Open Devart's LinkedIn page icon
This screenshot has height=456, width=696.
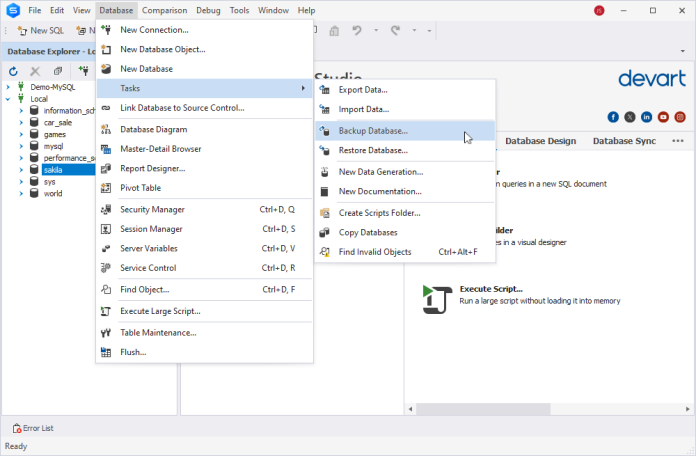646,117
